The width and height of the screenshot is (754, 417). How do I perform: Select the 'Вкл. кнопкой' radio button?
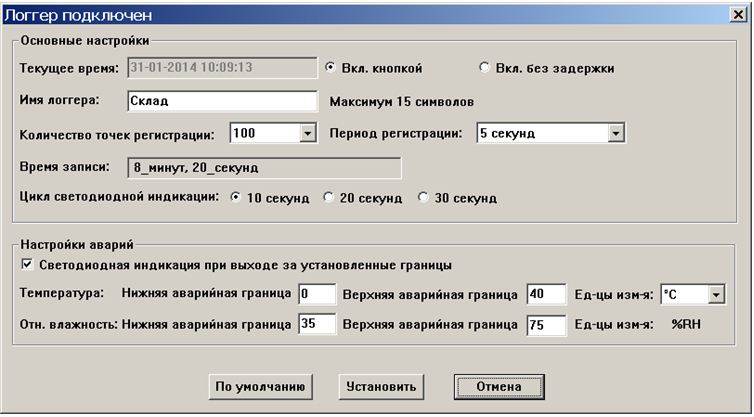(x=332, y=68)
